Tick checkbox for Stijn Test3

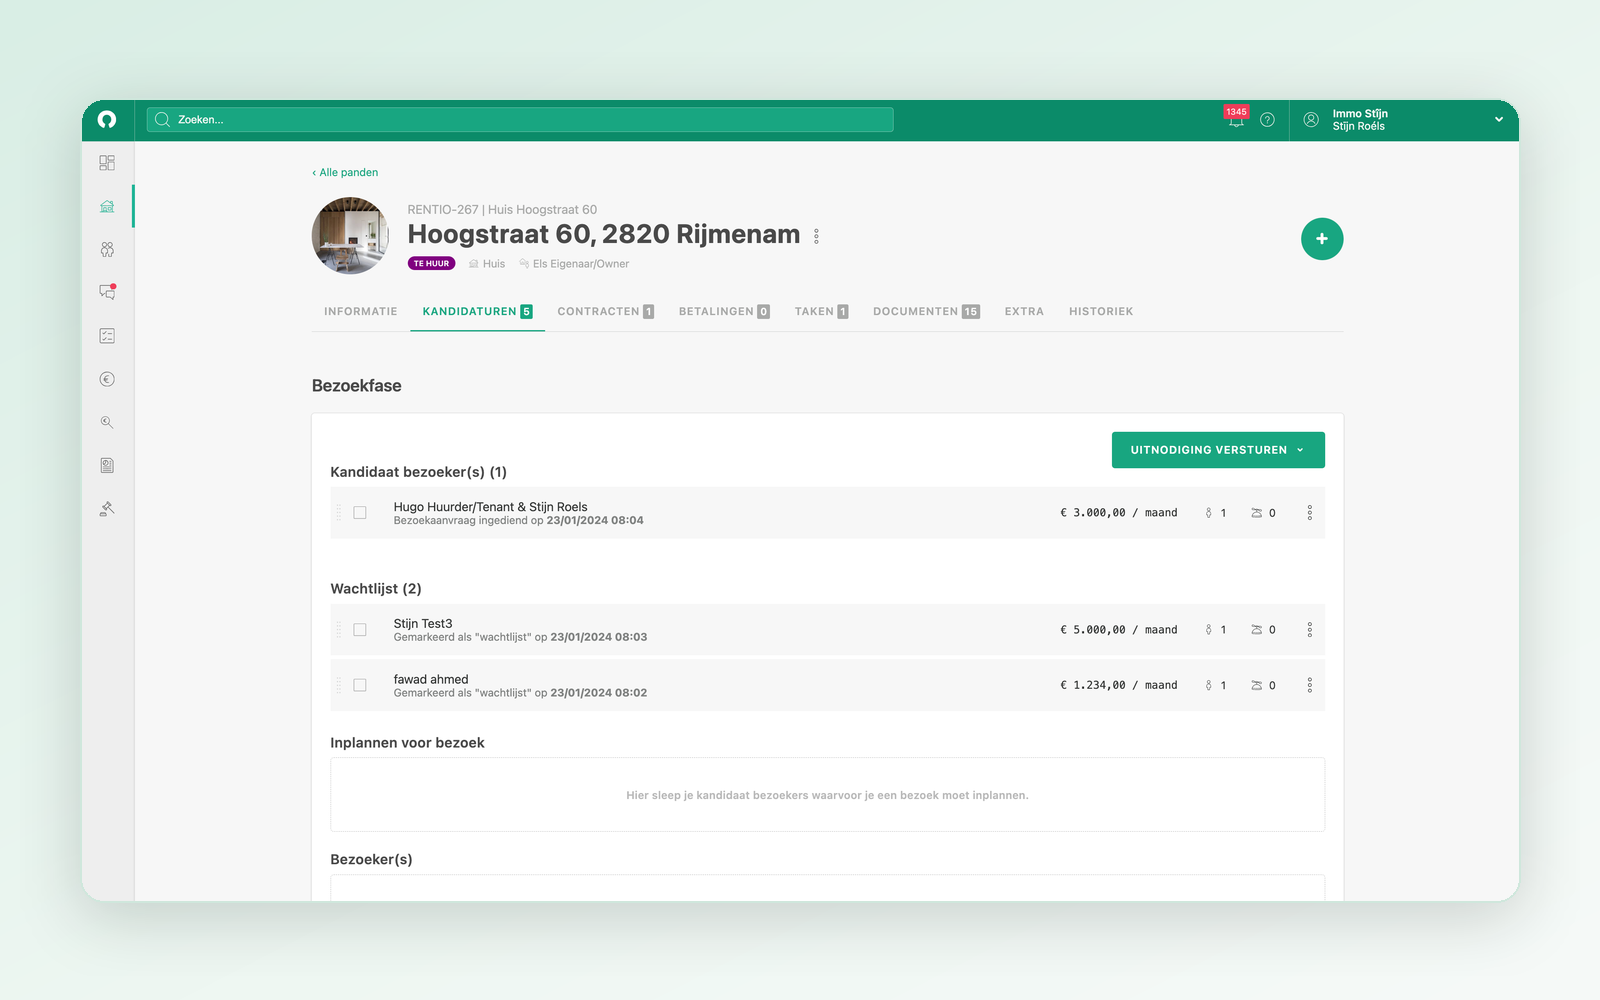click(360, 630)
